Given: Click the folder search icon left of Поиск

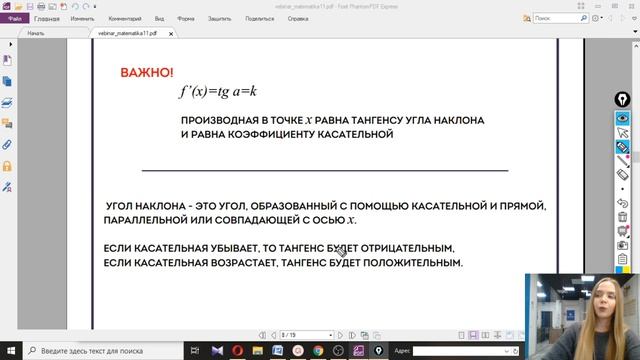Looking at the screenshot, I should pos(527,18).
